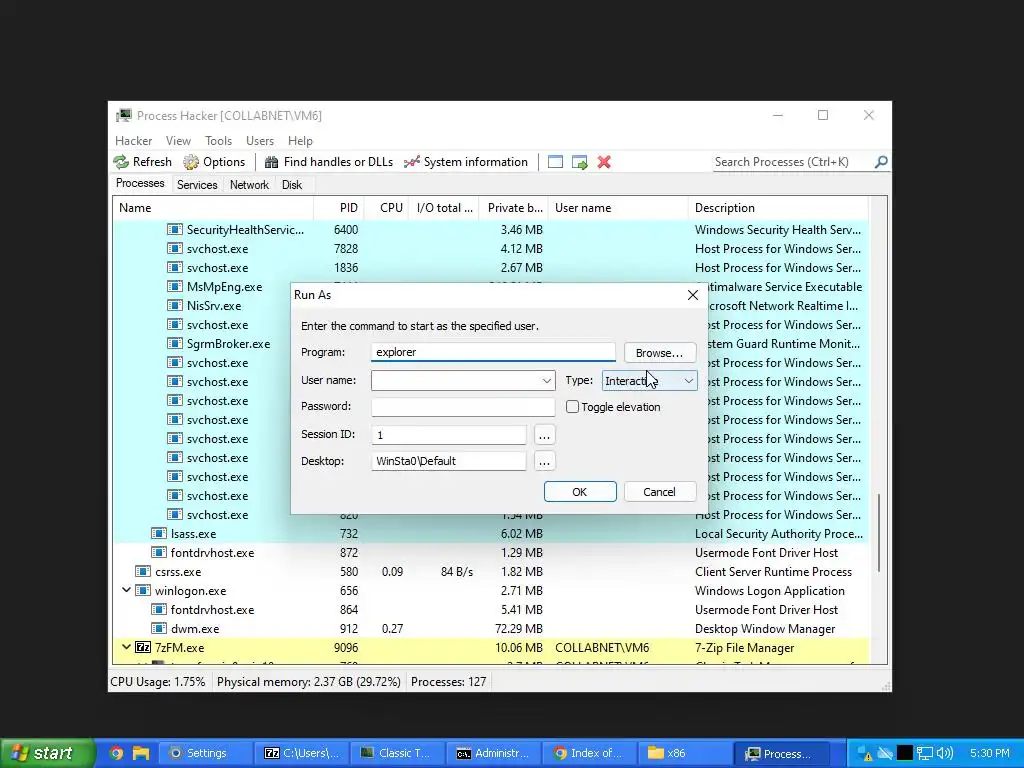Switch to x86 folder taskbar button
The height and width of the screenshot is (768, 1024).
[x=683, y=753]
